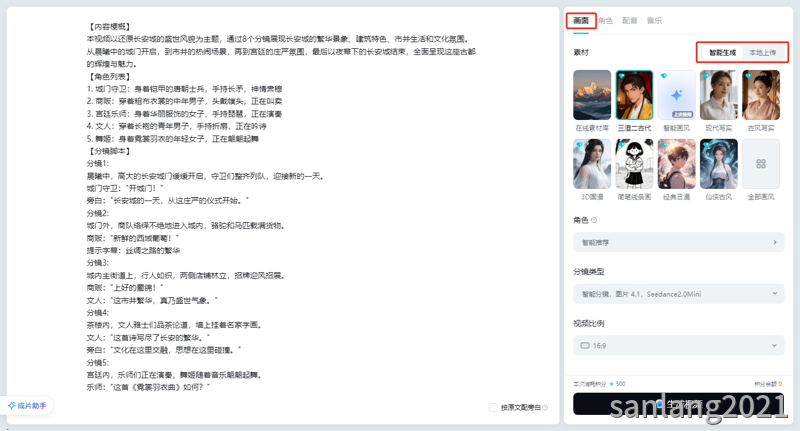Image resolution: width=800 pixels, height=431 pixels.
Task: Select the 经典日漫 style thumbnail
Action: coord(677,164)
